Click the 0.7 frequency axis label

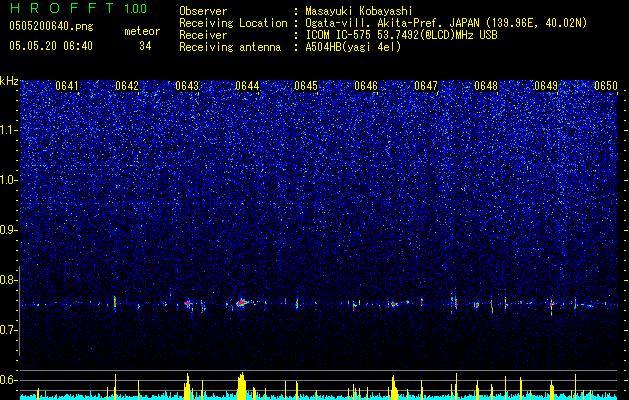(8, 330)
